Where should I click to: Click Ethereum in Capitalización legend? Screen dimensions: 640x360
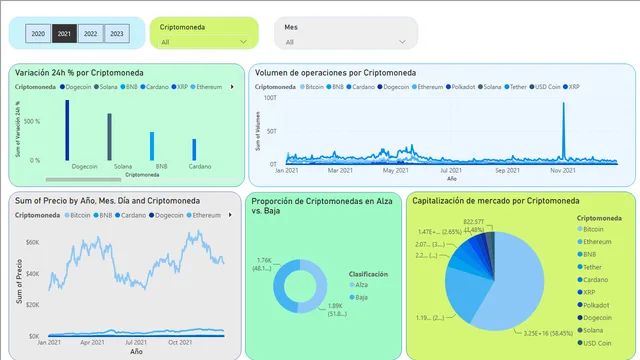click(x=594, y=242)
